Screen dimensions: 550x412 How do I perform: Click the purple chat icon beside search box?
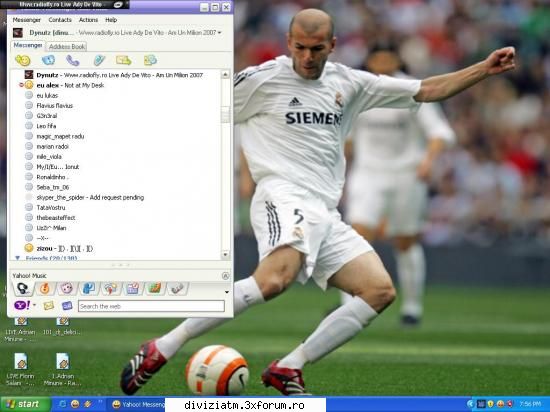[67, 306]
